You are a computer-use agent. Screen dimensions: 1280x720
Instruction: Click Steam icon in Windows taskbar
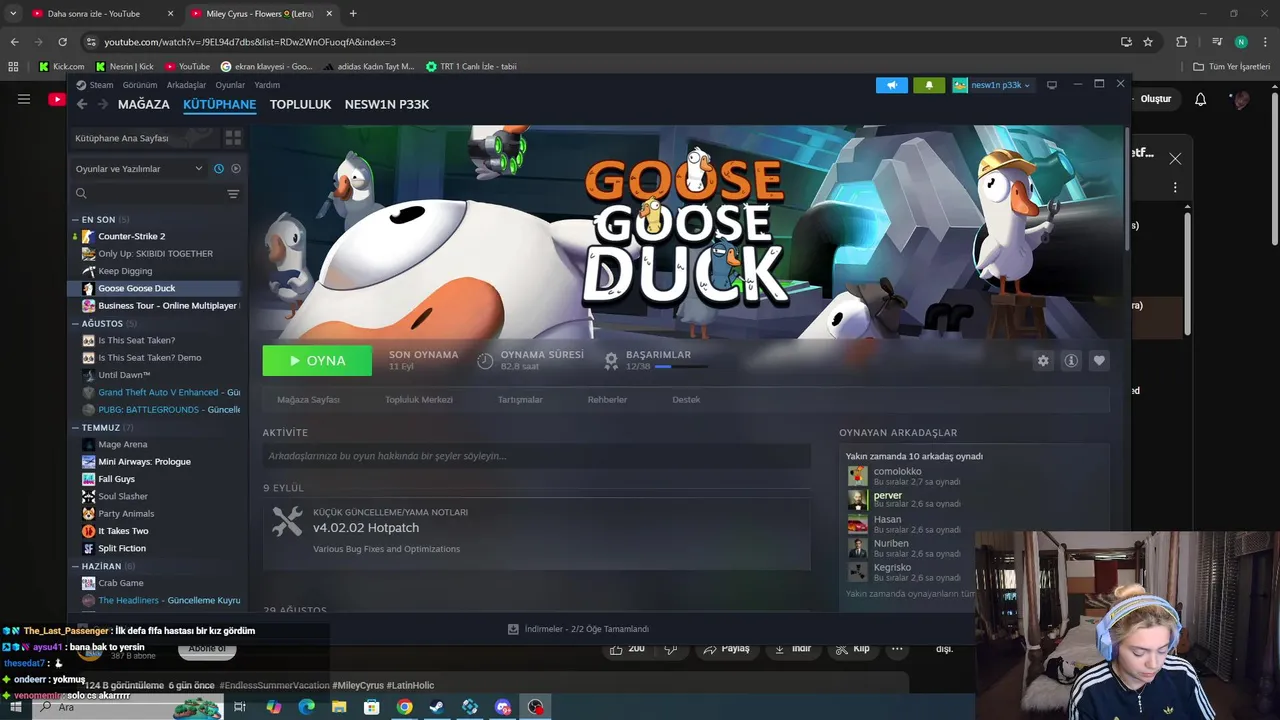tap(437, 707)
